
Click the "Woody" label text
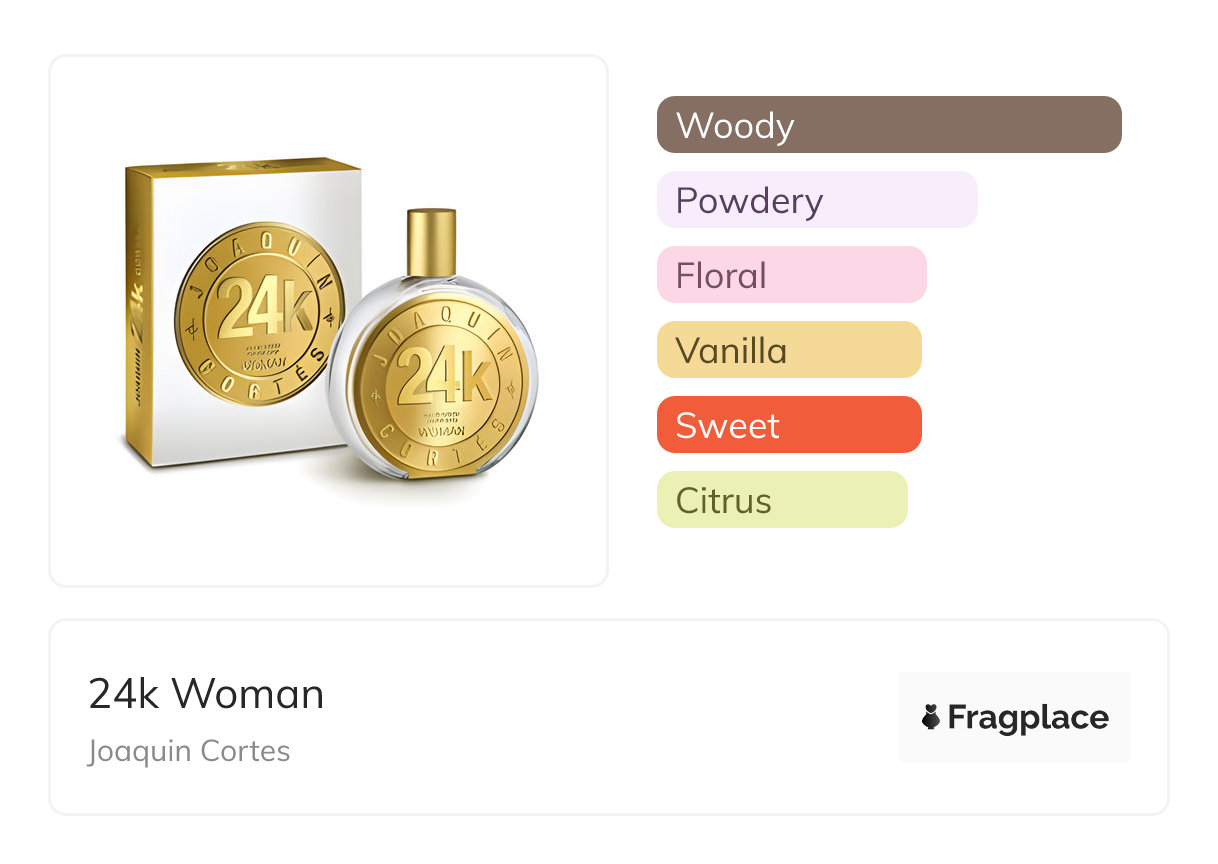click(x=735, y=126)
